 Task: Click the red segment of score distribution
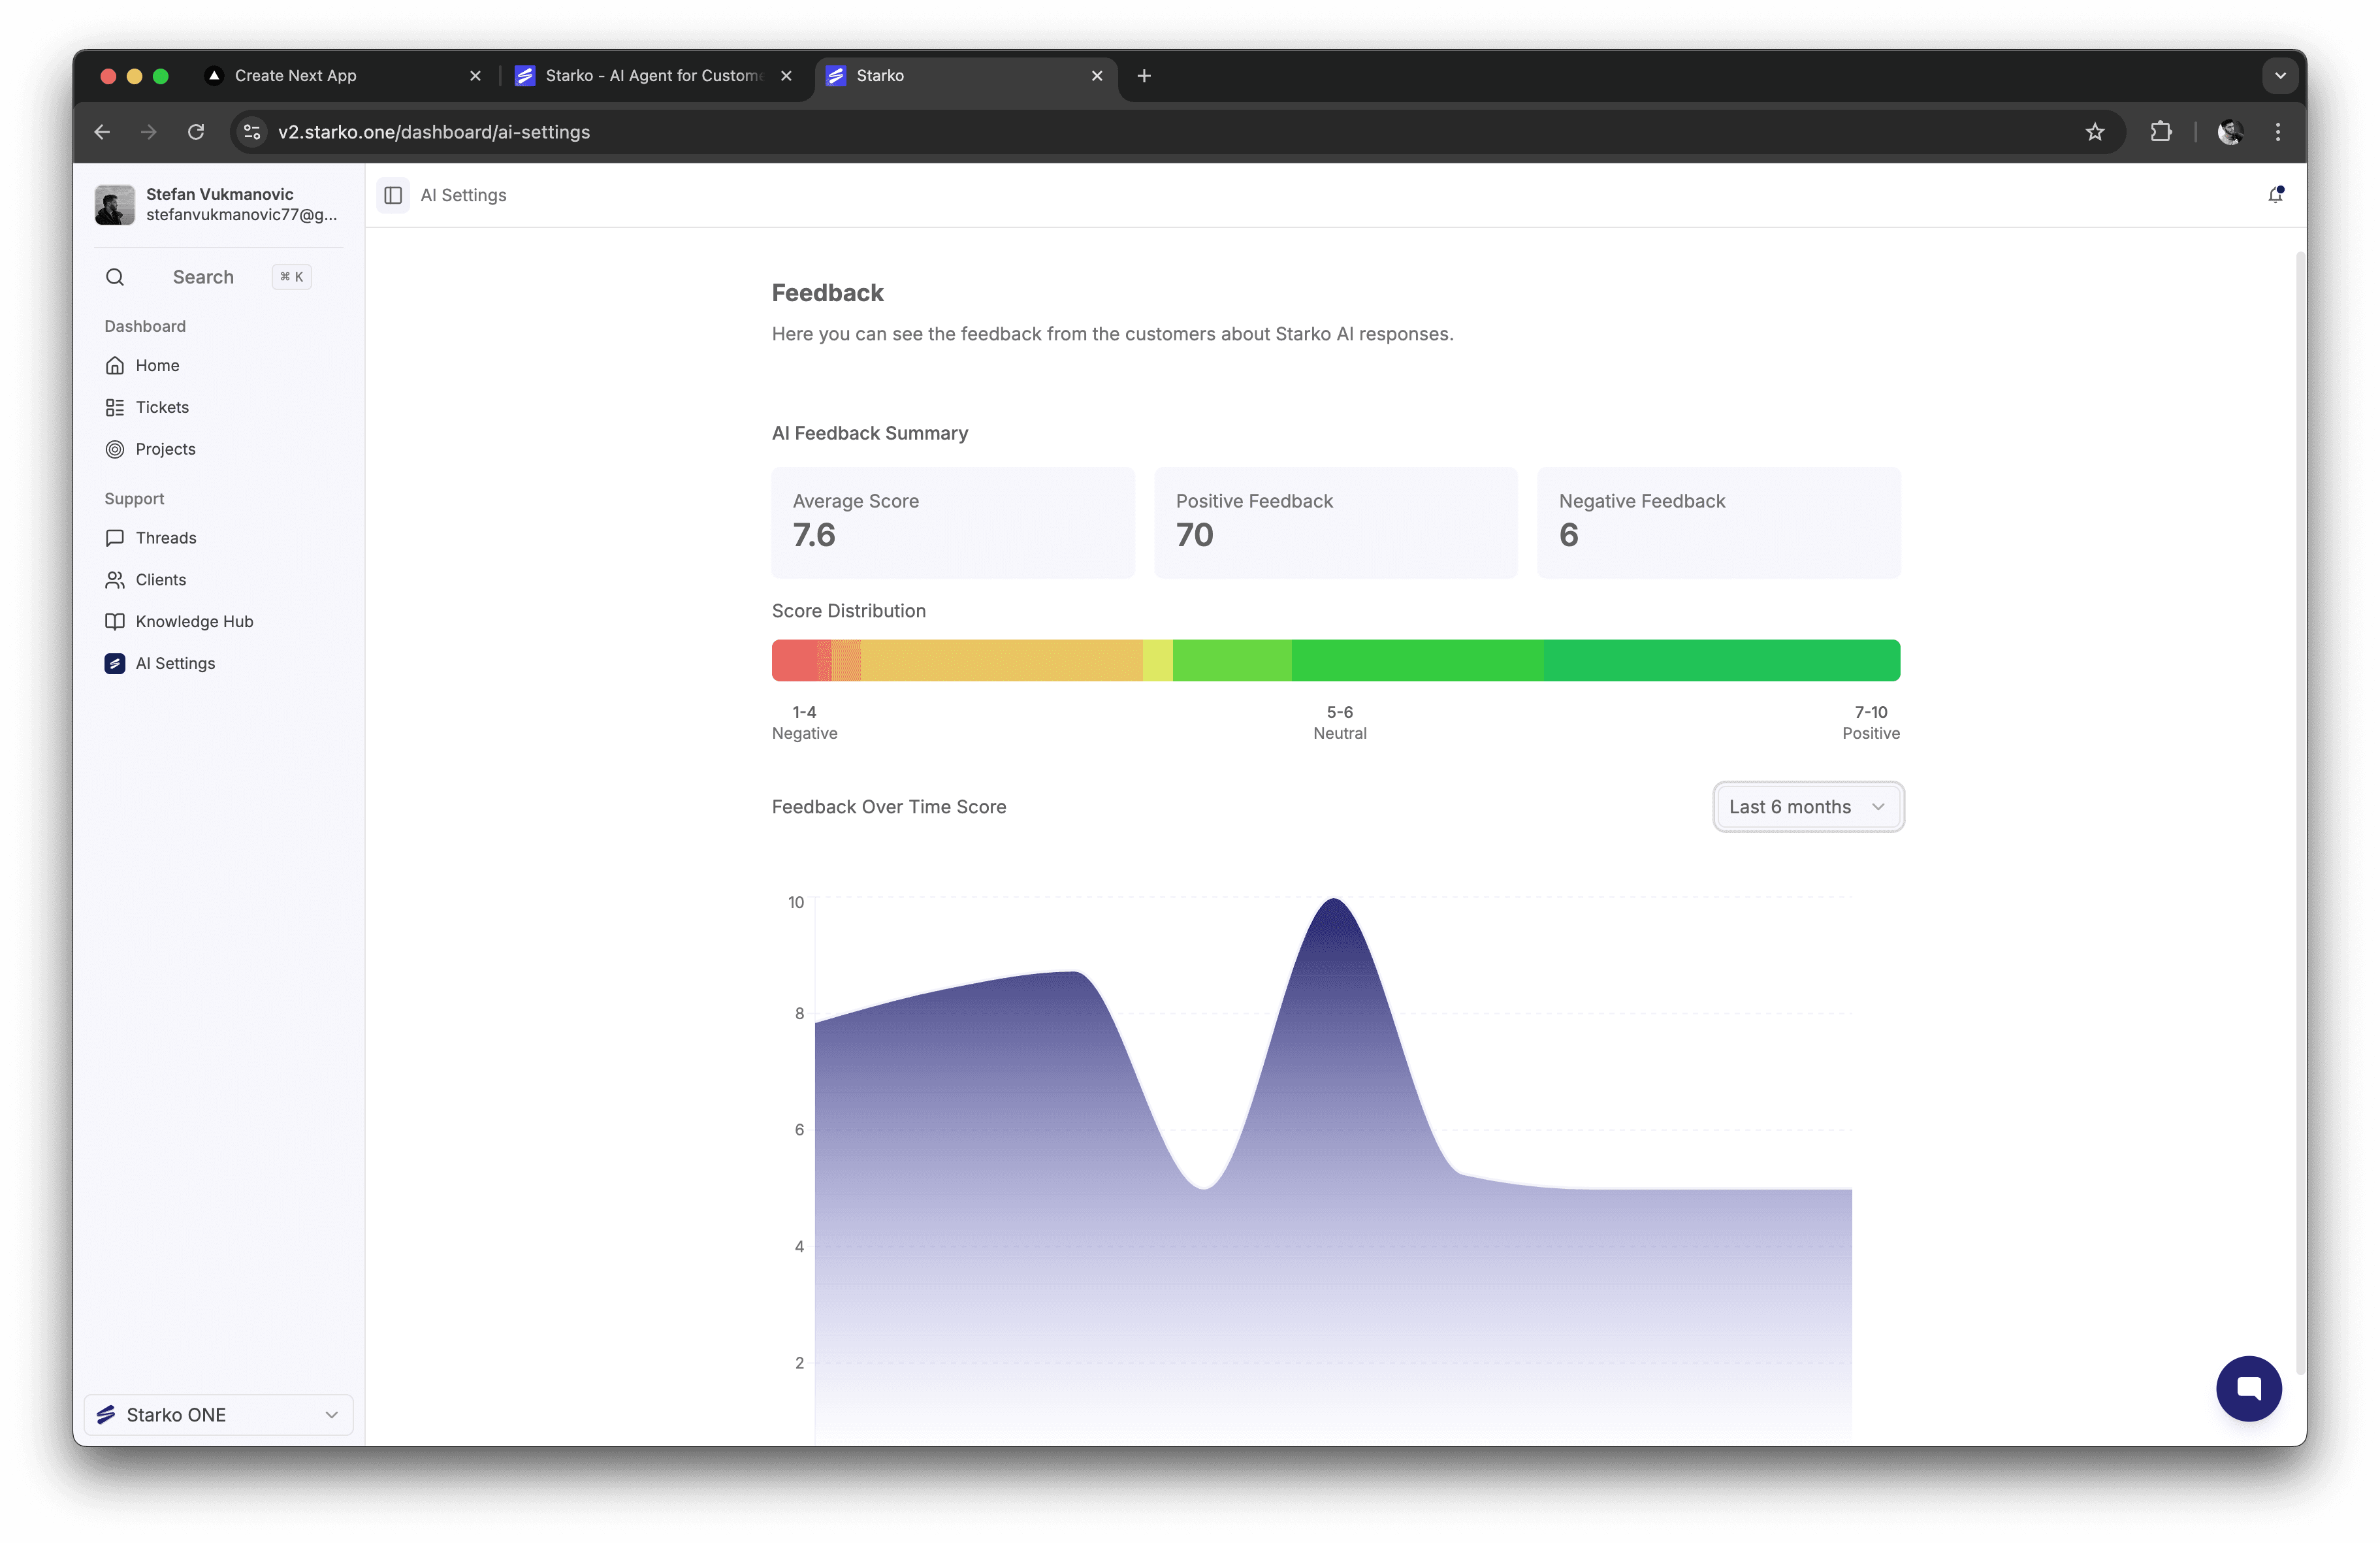coord(795,660)
